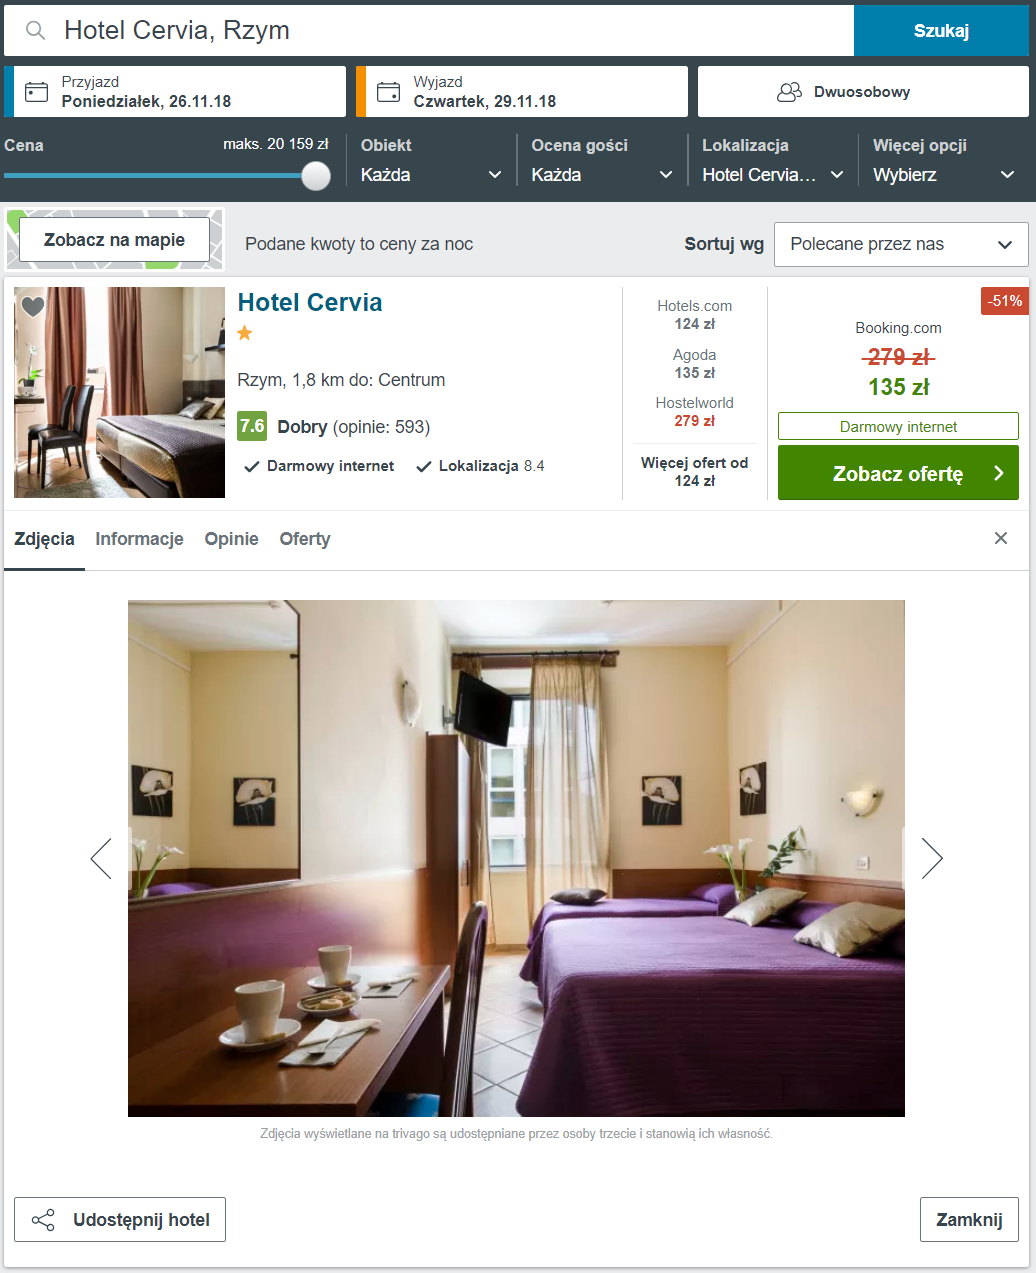Click the check-out calendar icon
Viewport: 1036px width, 1273px height.
pyautogui.click(x=388, y=92)
